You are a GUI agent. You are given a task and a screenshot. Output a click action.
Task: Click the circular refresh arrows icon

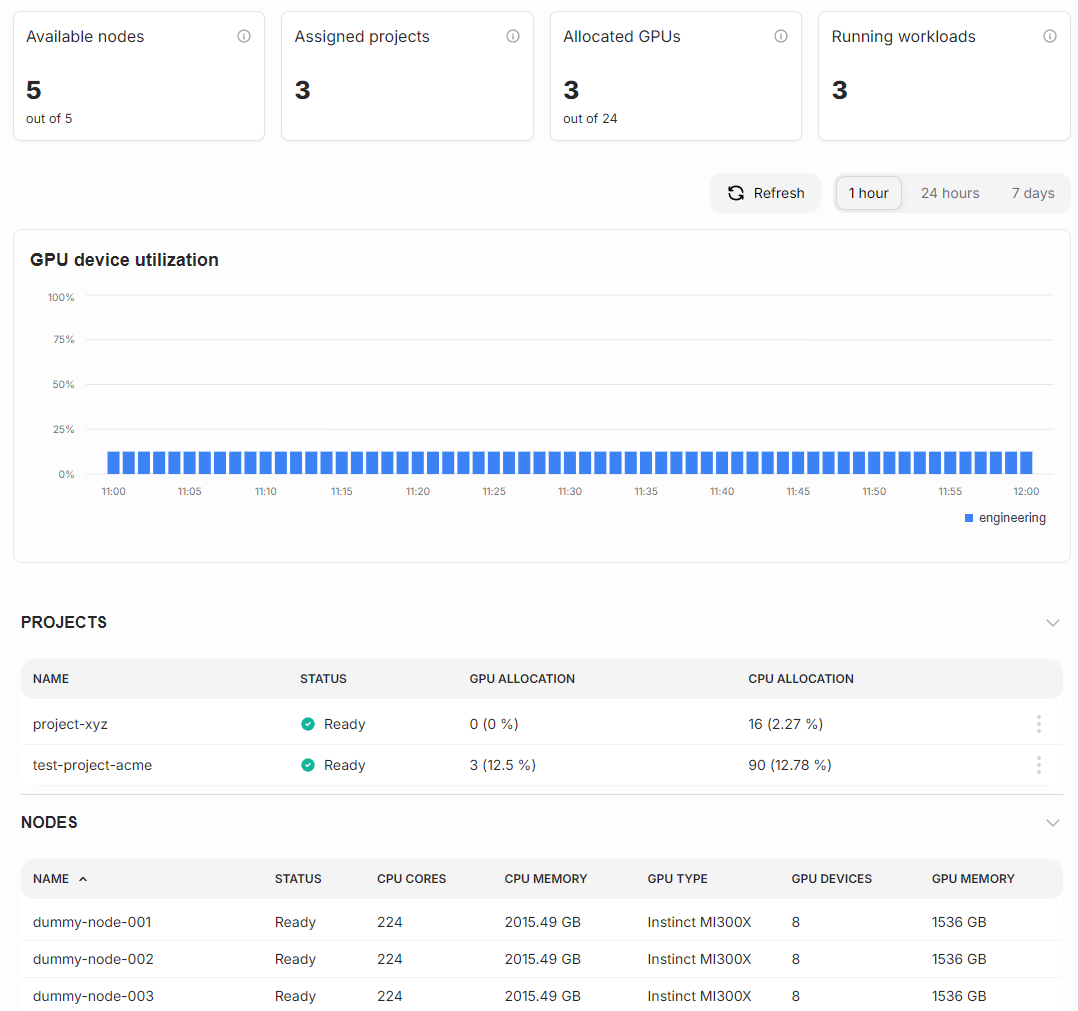[736, 192]
